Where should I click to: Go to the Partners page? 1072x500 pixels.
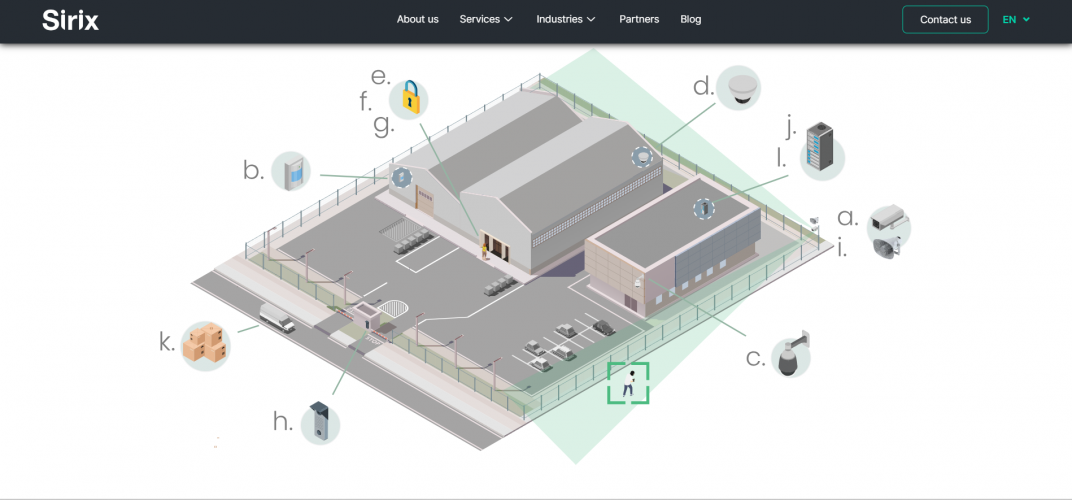pyautogui.click(x=639, y=19)
